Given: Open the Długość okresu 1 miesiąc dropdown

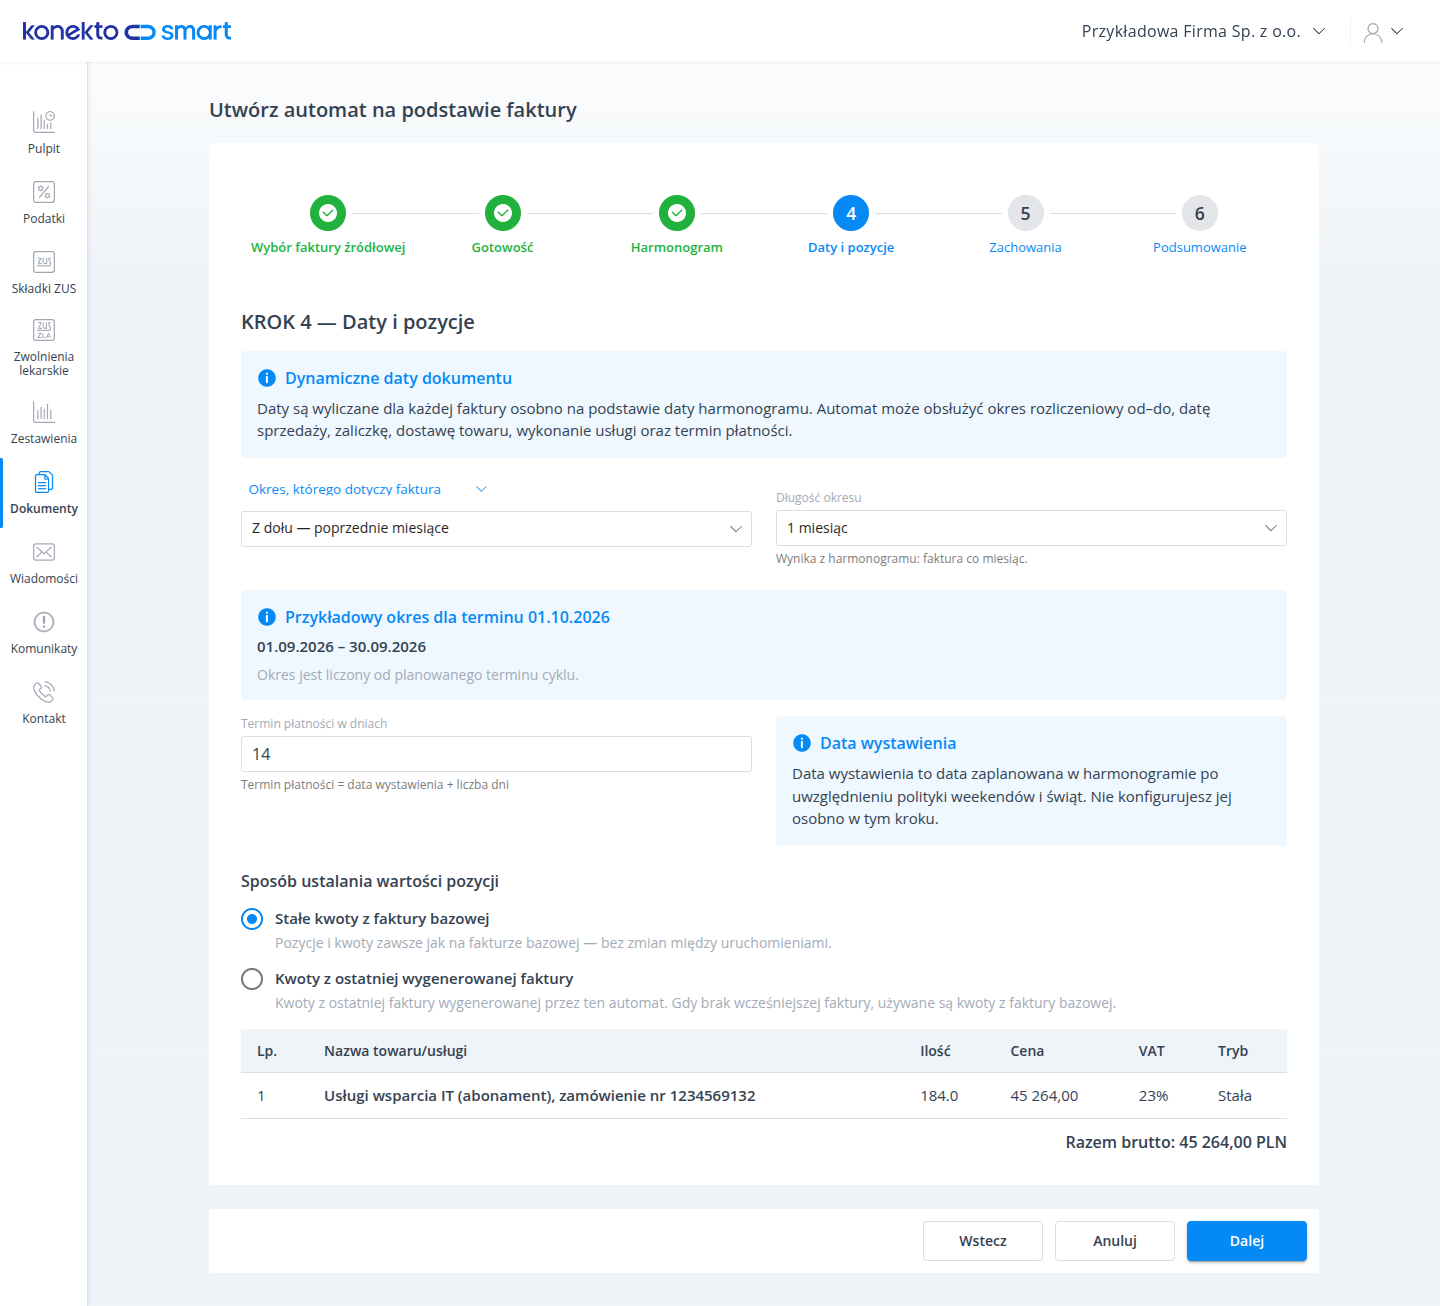Looking at the screenshot, I should coord(1031,528).
